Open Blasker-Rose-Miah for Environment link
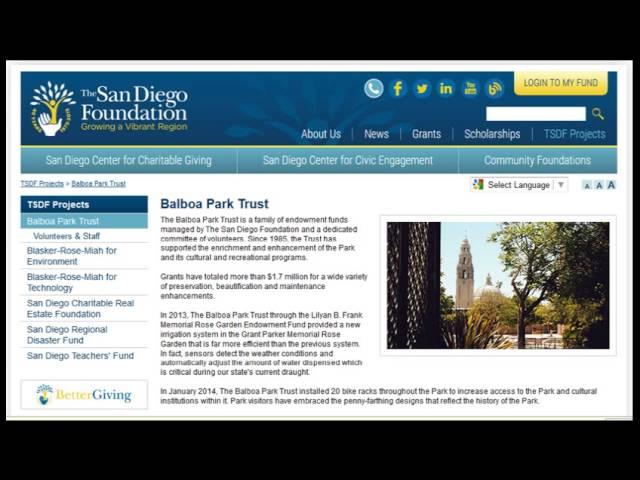The image size is (640, 480). [84, 256]
